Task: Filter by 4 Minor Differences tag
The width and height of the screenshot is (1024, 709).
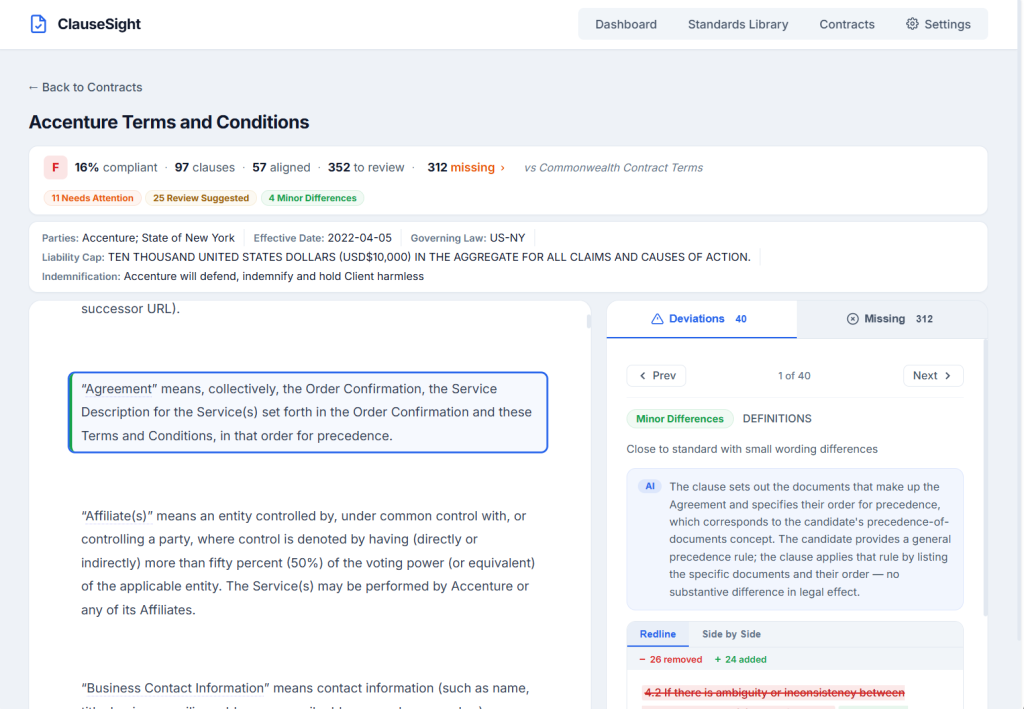Action: [x=312, y=198]
